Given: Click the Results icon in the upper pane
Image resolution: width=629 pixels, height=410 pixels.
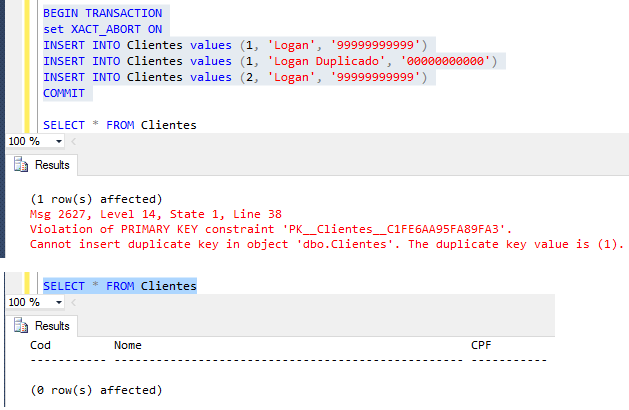Looking at the screenshot, I should [23, 165].
